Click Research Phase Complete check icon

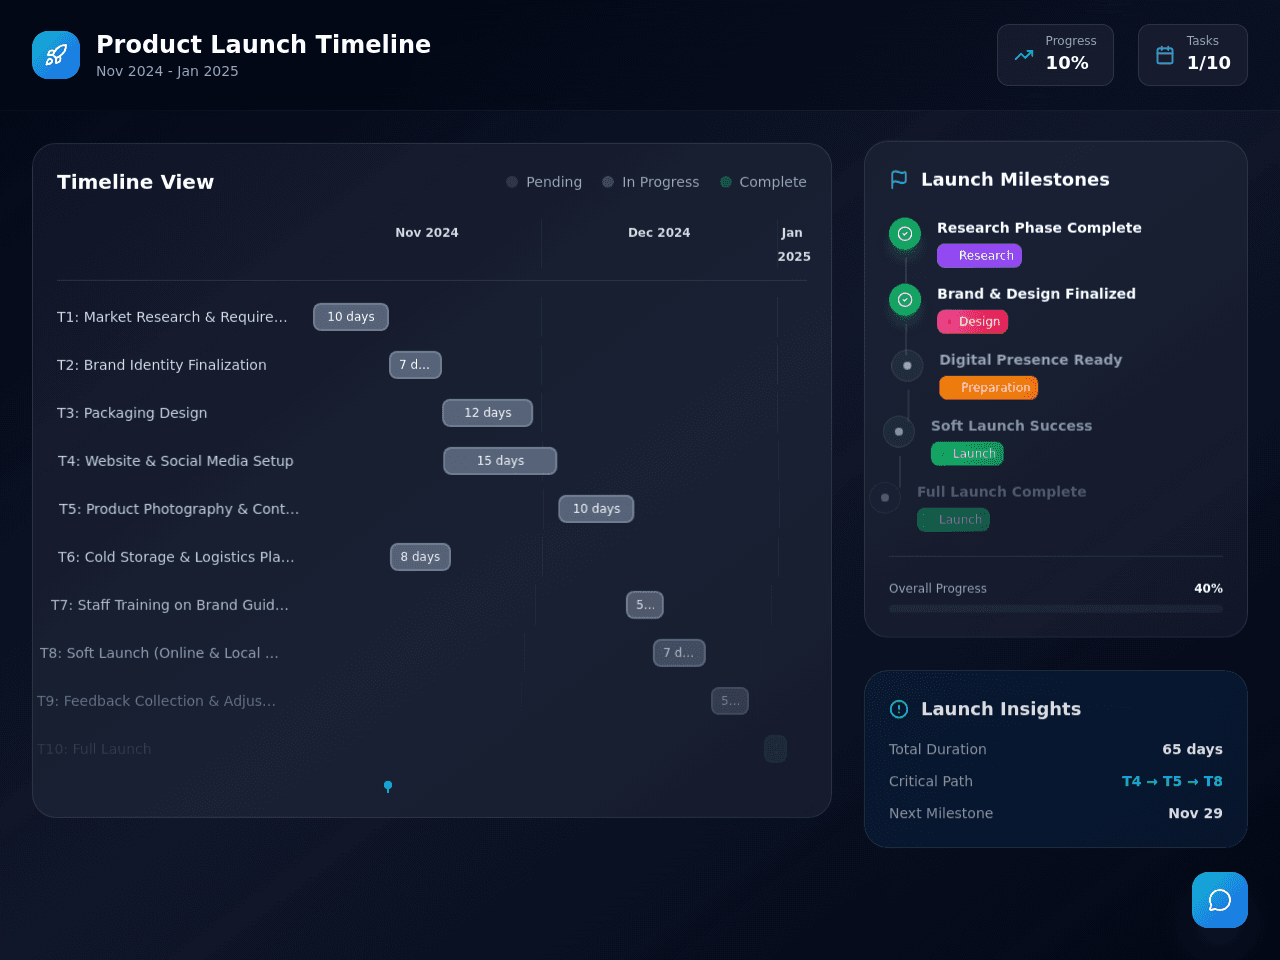(x=905, y=234)
